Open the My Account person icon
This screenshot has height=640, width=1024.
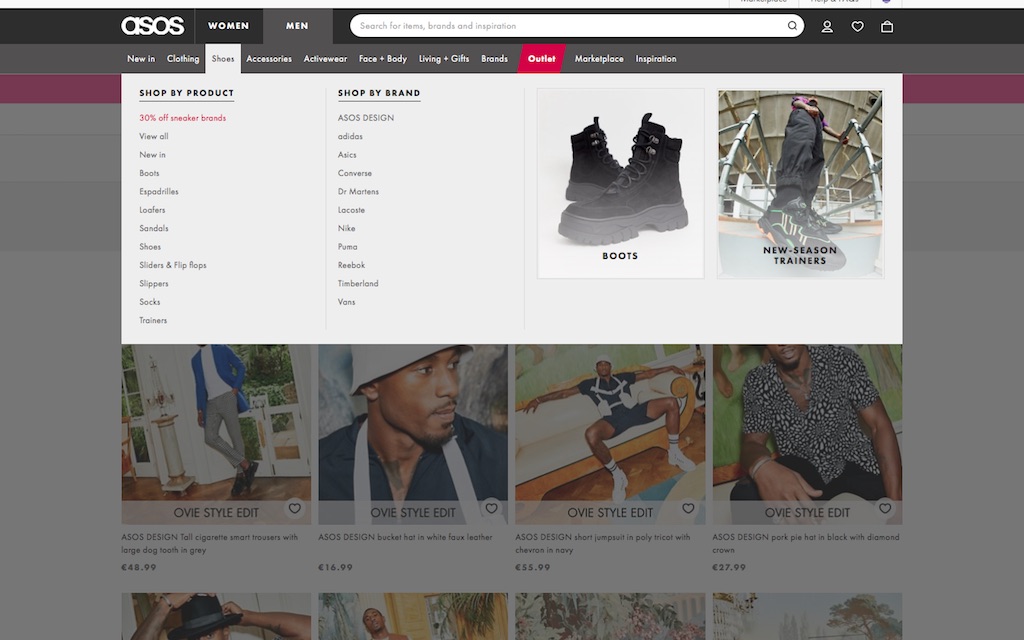click(827, 27)
